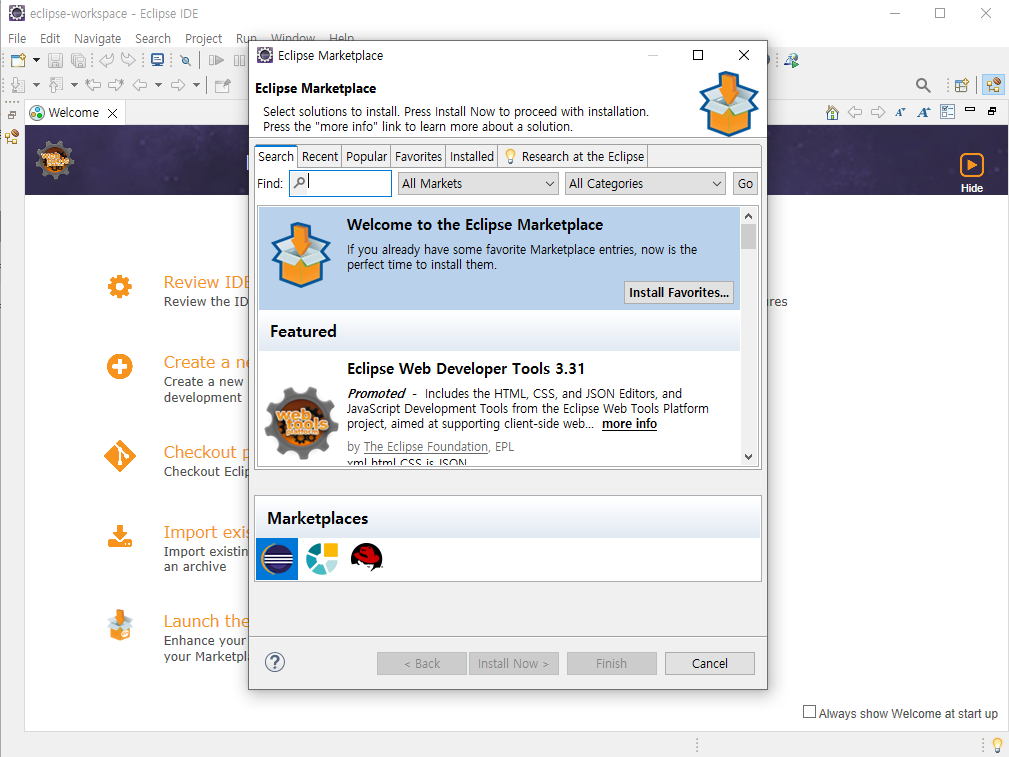Expand Back history dropdown arrow
This screenshot has height=757, width=1009.
158,85
